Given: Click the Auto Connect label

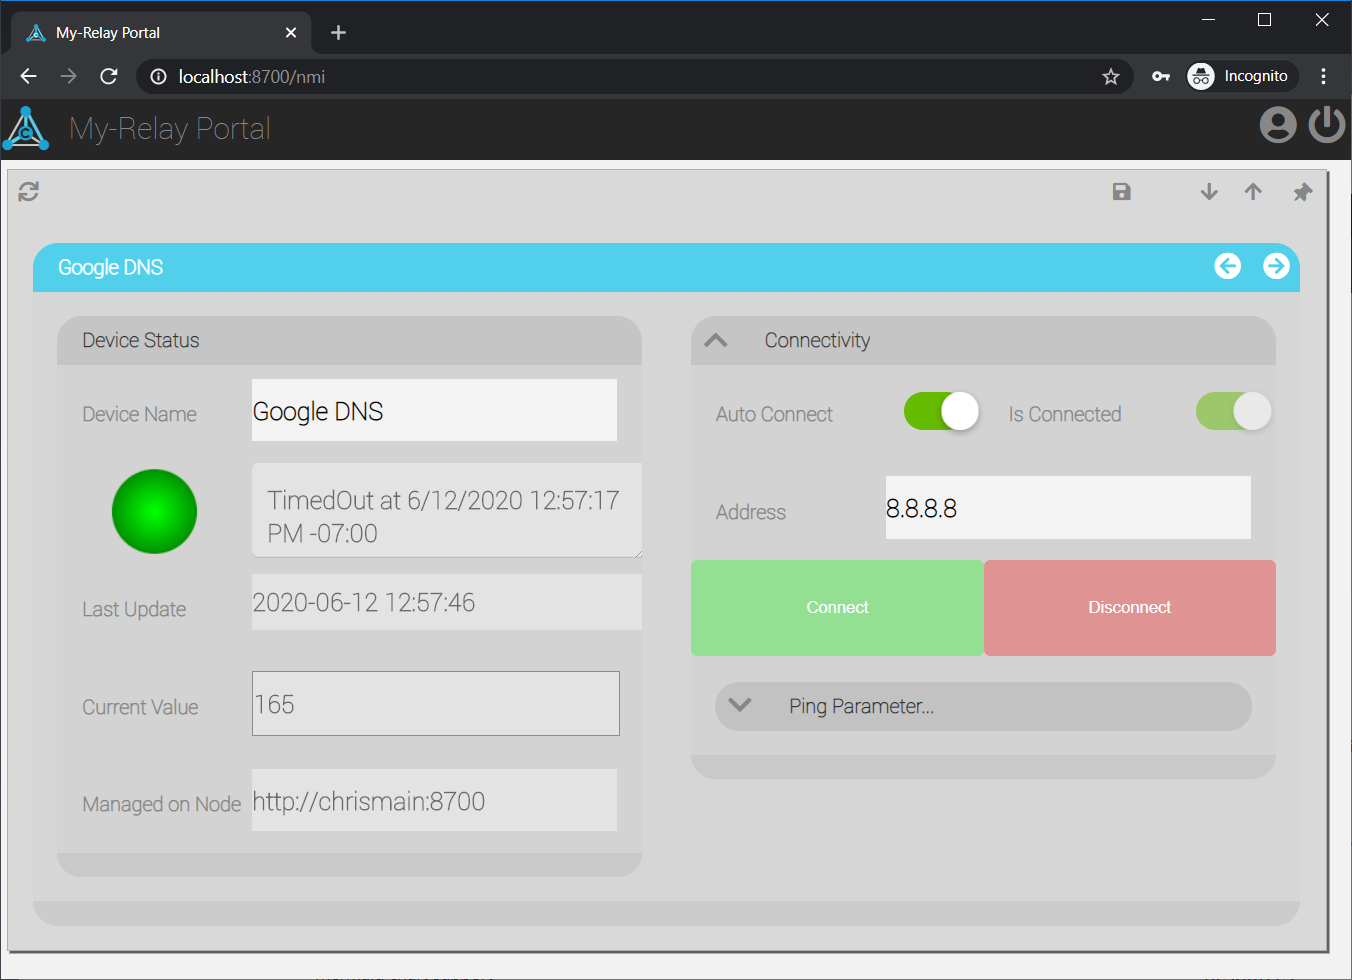Looking at the screenshot, I should pyautogui.click(x=774, y=414).
